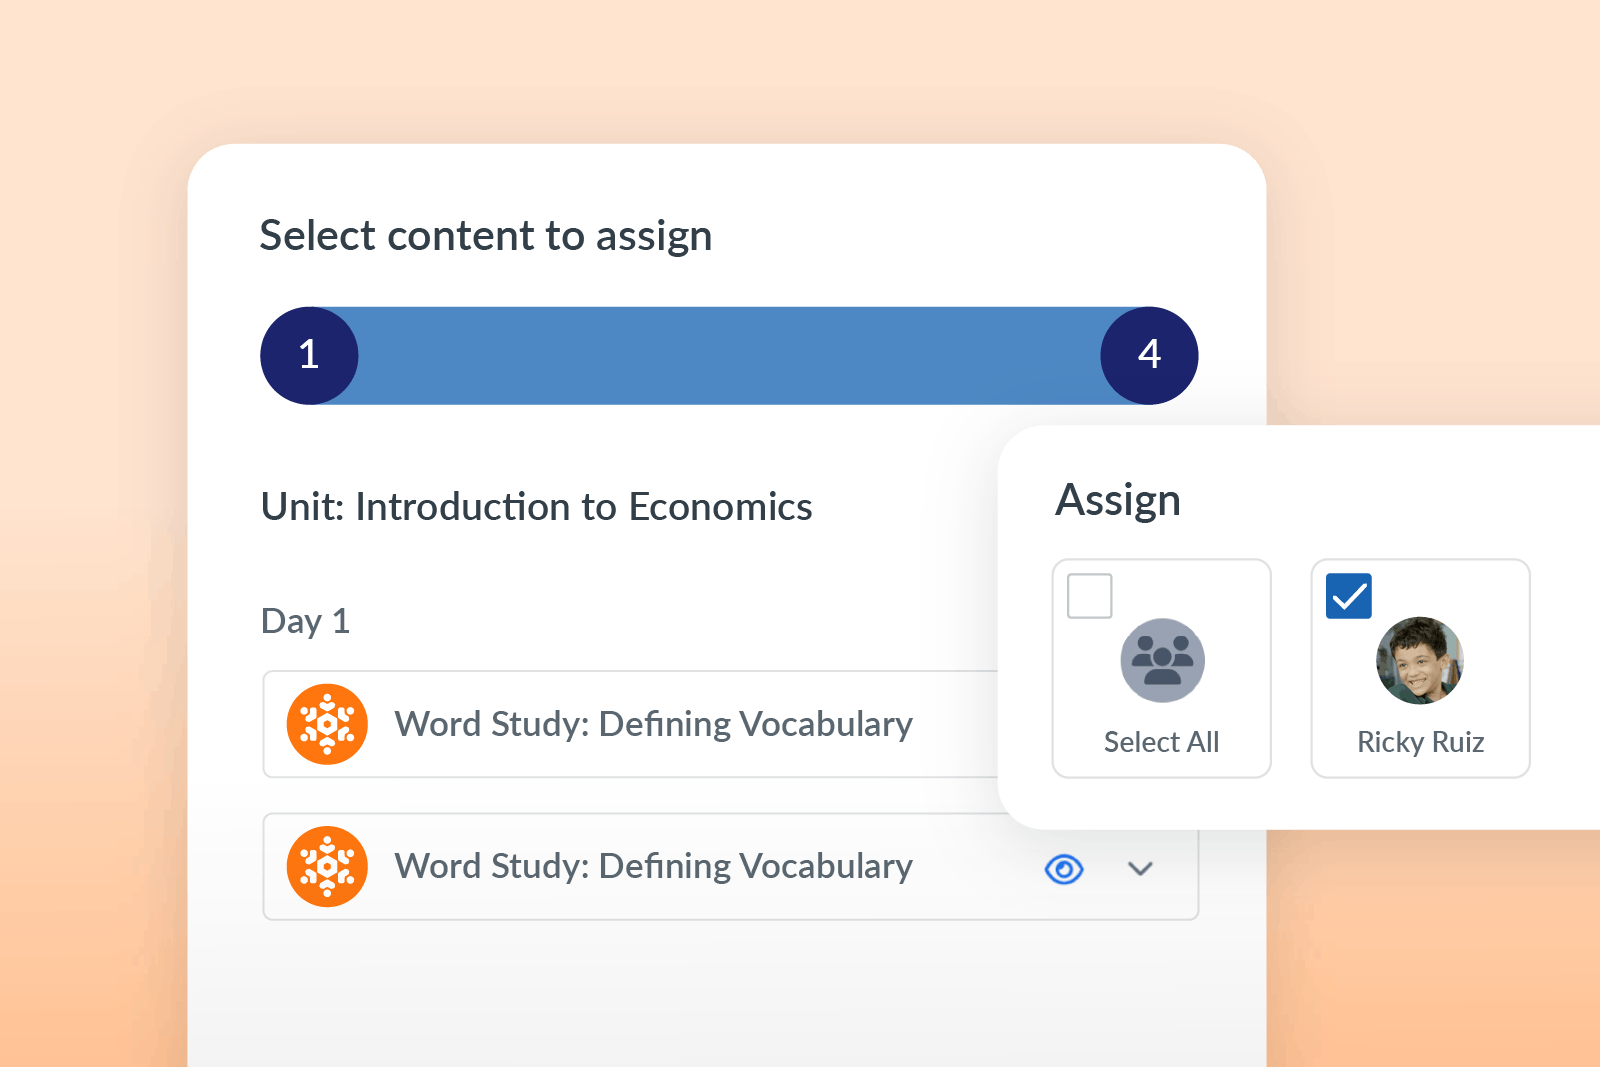1600x1067 pixels.
Task: Expand the second Word Study chevron
Action: pos(1140,869)
